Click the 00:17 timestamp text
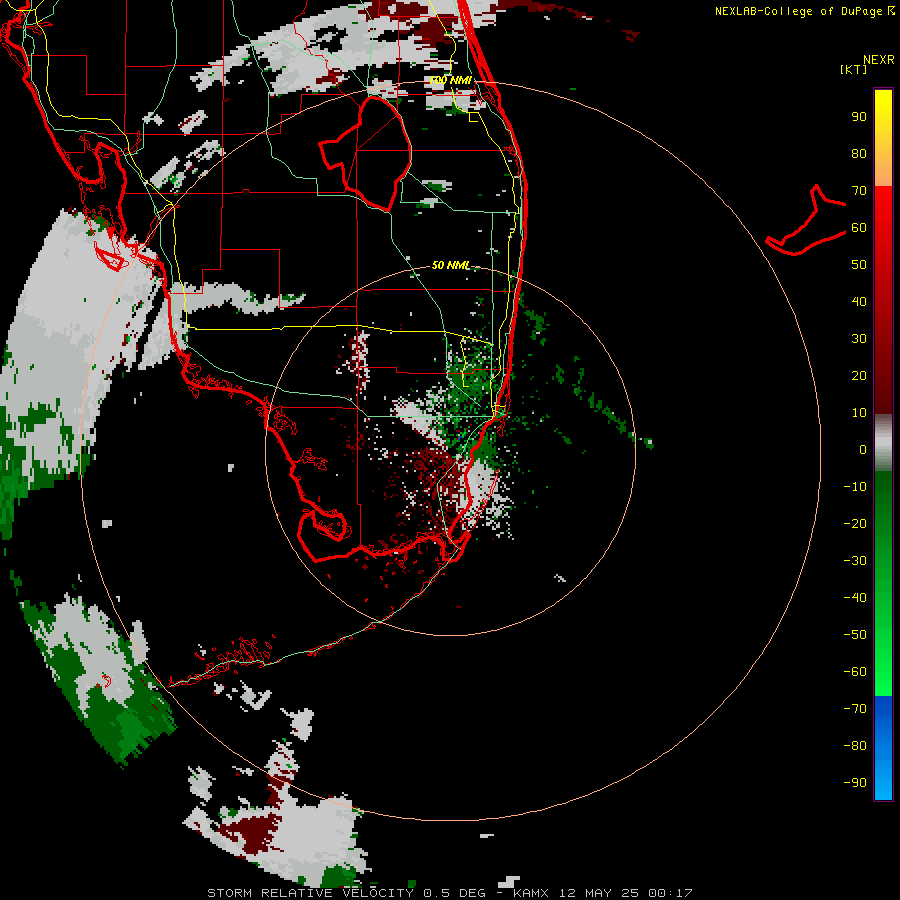The image size is (900, 900). (x=670, y=893)
